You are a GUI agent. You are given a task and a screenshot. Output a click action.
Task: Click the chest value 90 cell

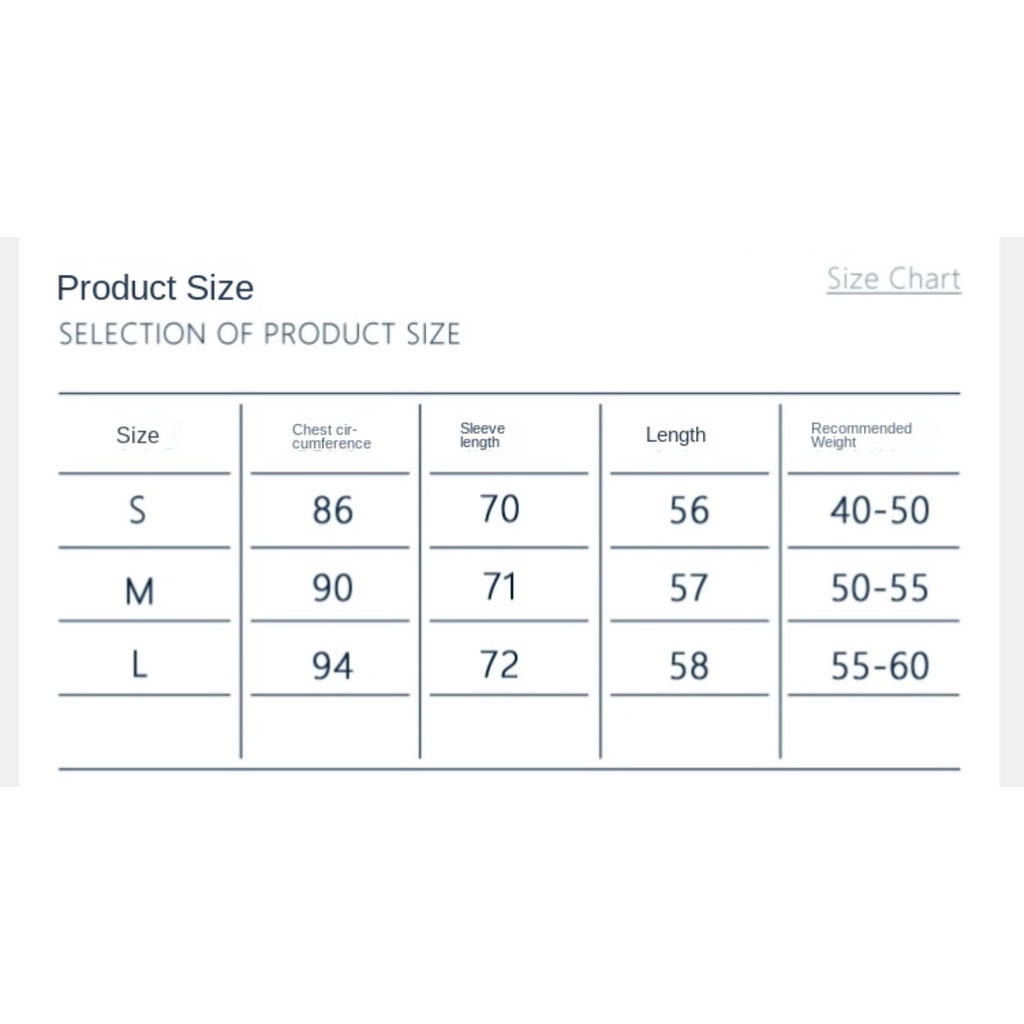tap(332, 588)
